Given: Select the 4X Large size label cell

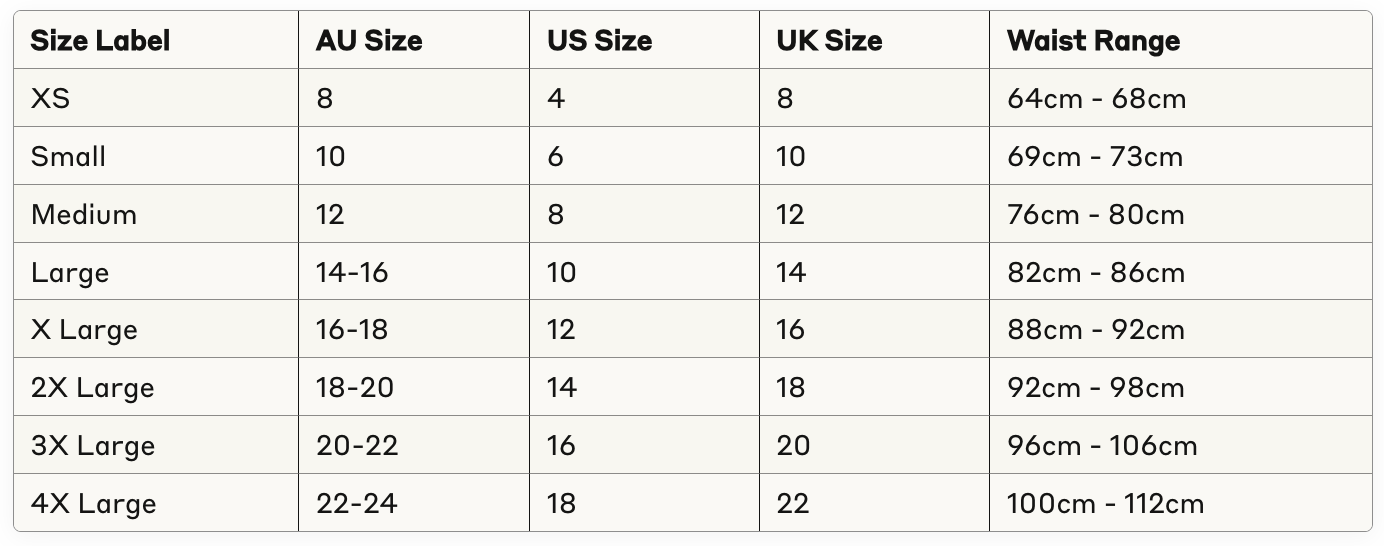Looking at the screenshot, I should [x=93, y=503].
